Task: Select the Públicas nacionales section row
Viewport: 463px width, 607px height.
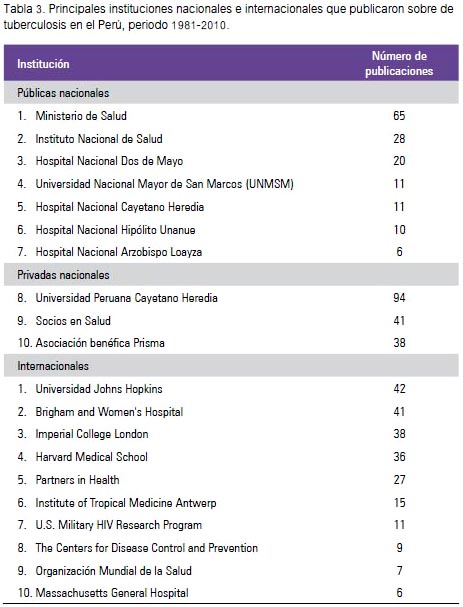Action: pos(231,93)
